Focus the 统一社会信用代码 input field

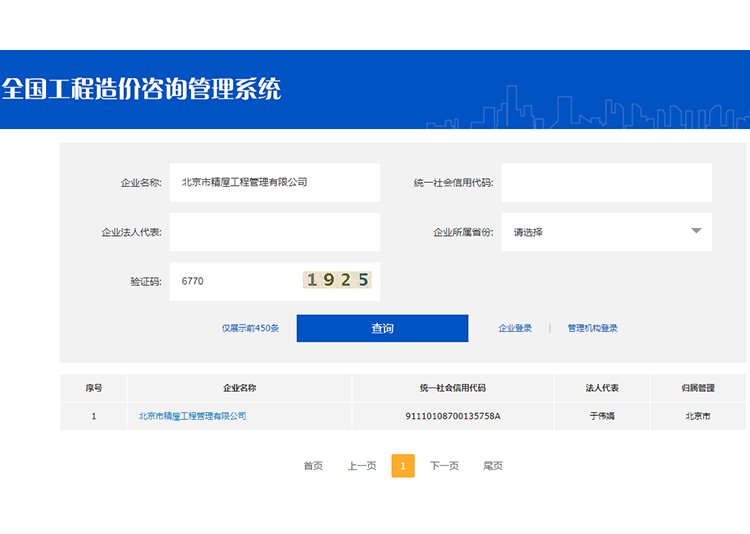606,182
